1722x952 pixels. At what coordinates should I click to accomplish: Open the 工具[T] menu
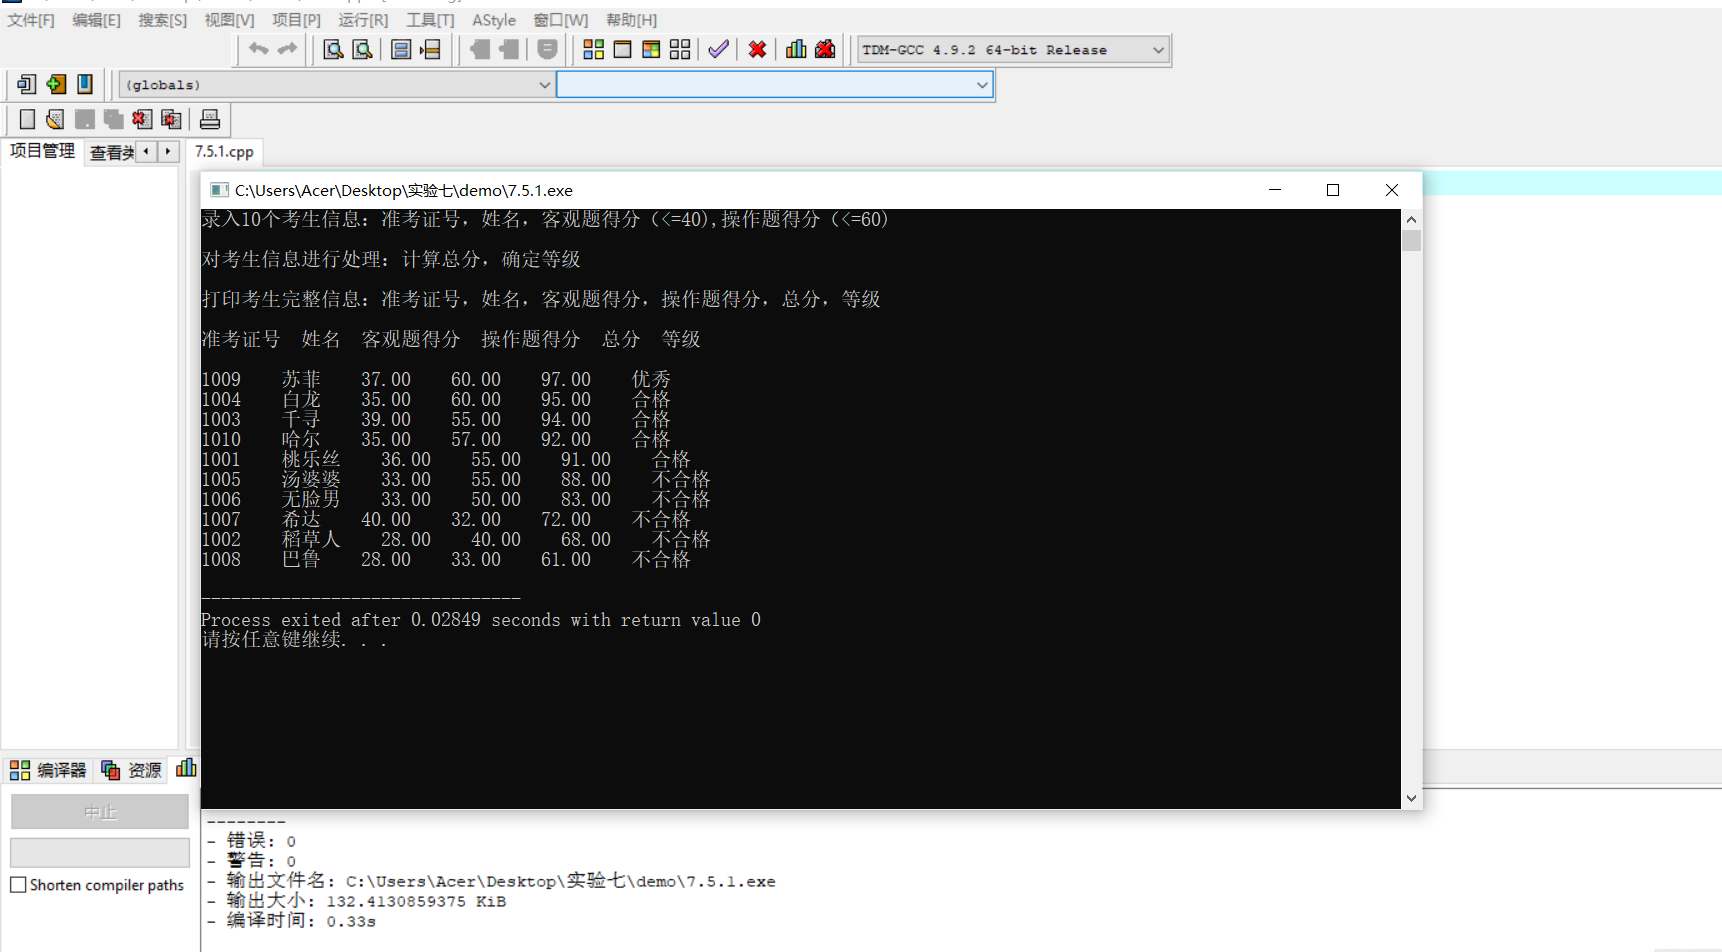tap(430, 20)
